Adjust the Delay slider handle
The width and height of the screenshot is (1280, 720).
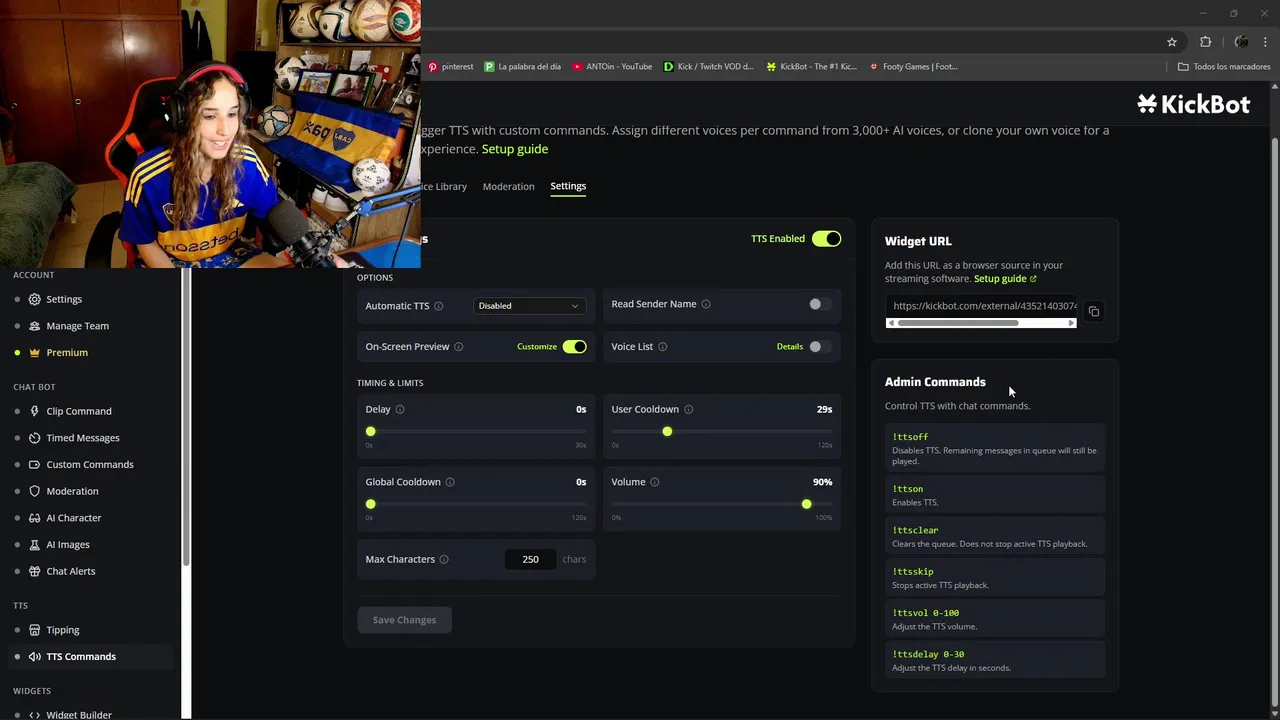pos(371,431)
